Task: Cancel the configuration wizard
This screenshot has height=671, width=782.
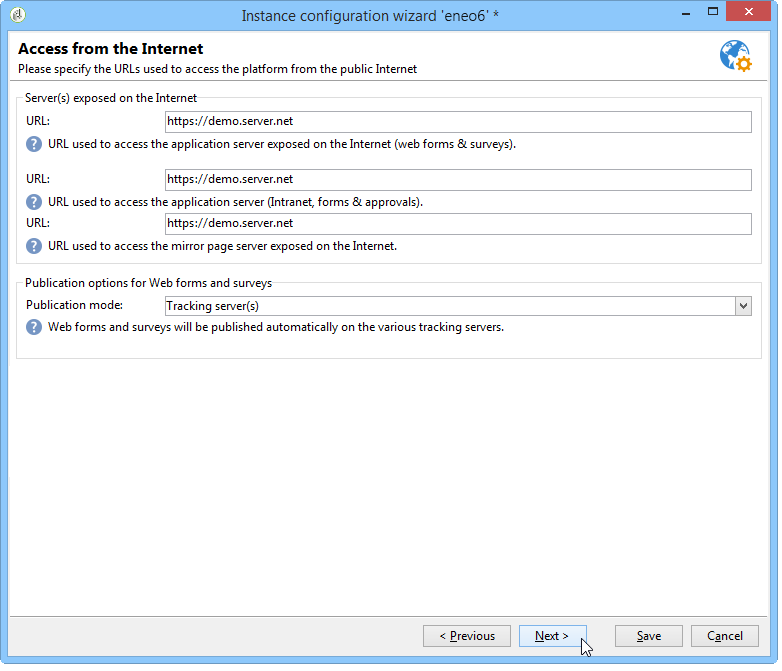Action: [725, 636]
